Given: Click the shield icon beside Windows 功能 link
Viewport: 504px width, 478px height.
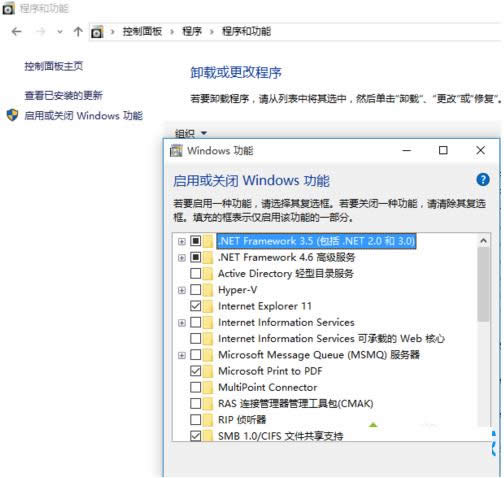Looking at the screenshot, I should (x=12, y=115).
